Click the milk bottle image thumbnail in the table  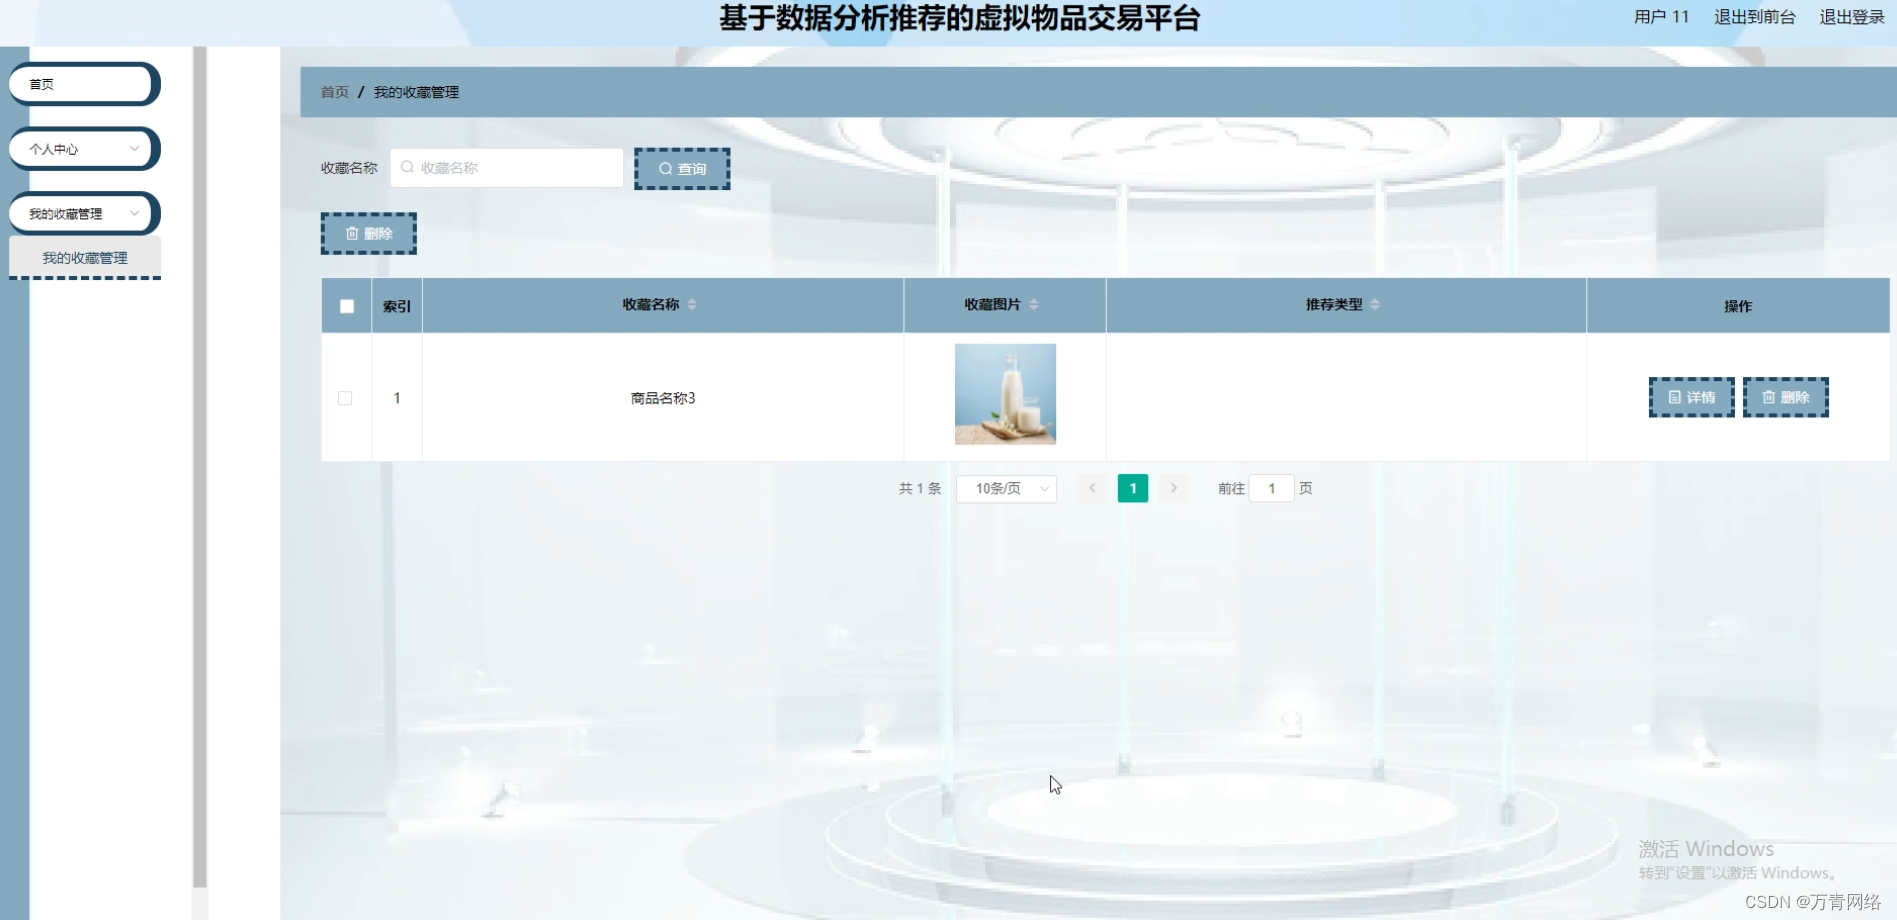click(x=1005, y=394)
